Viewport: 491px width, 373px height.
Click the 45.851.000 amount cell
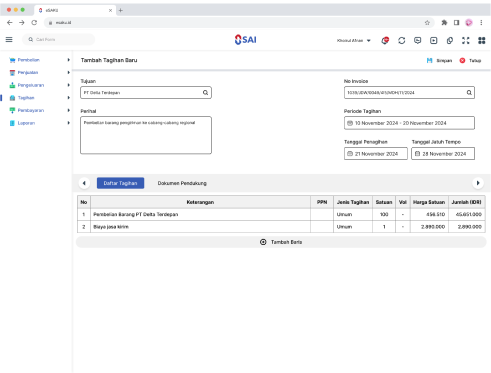click(467, 214)
